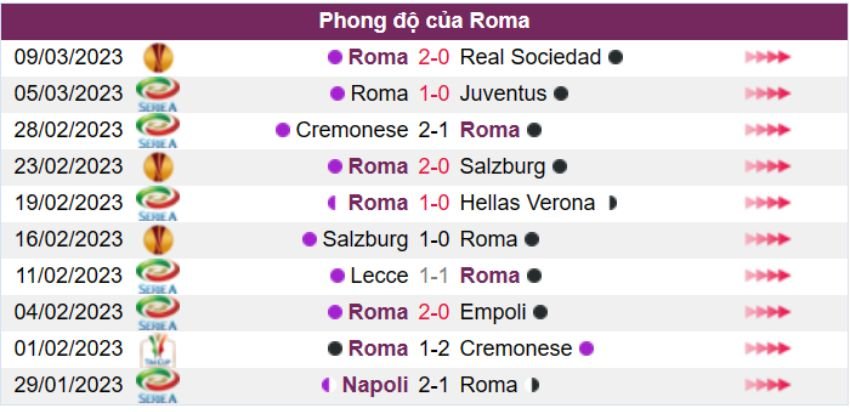Viewport: 850px width, 412px height.
Task: Click Serie A logo for 05/03/2023 match
Action: (157, 94)
